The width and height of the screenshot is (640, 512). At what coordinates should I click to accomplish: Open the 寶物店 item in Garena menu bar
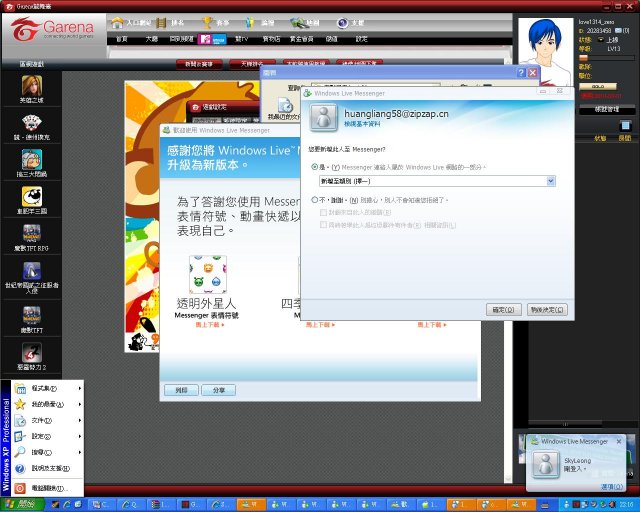point(271,39)
